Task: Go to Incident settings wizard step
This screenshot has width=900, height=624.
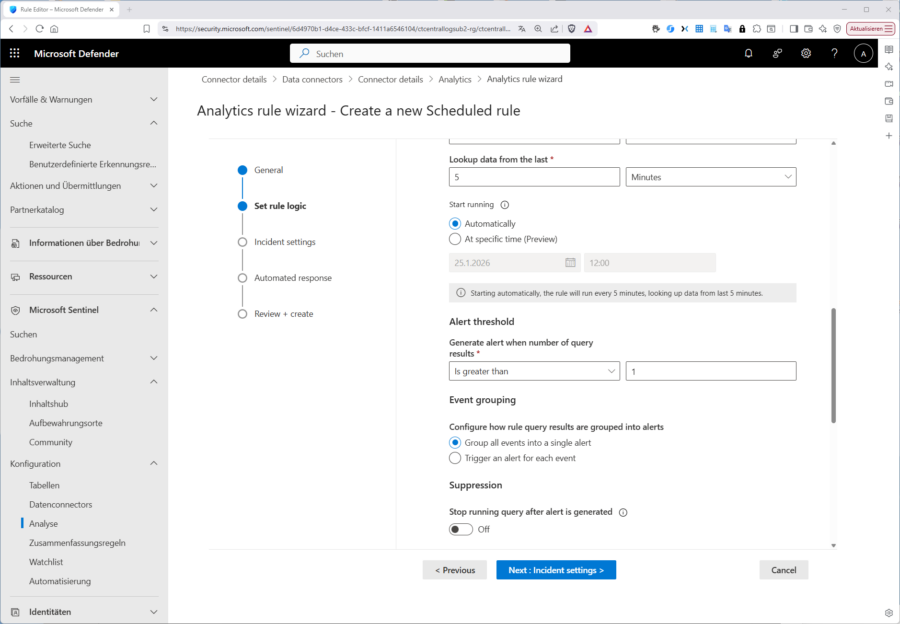Action: click(284, 242)
